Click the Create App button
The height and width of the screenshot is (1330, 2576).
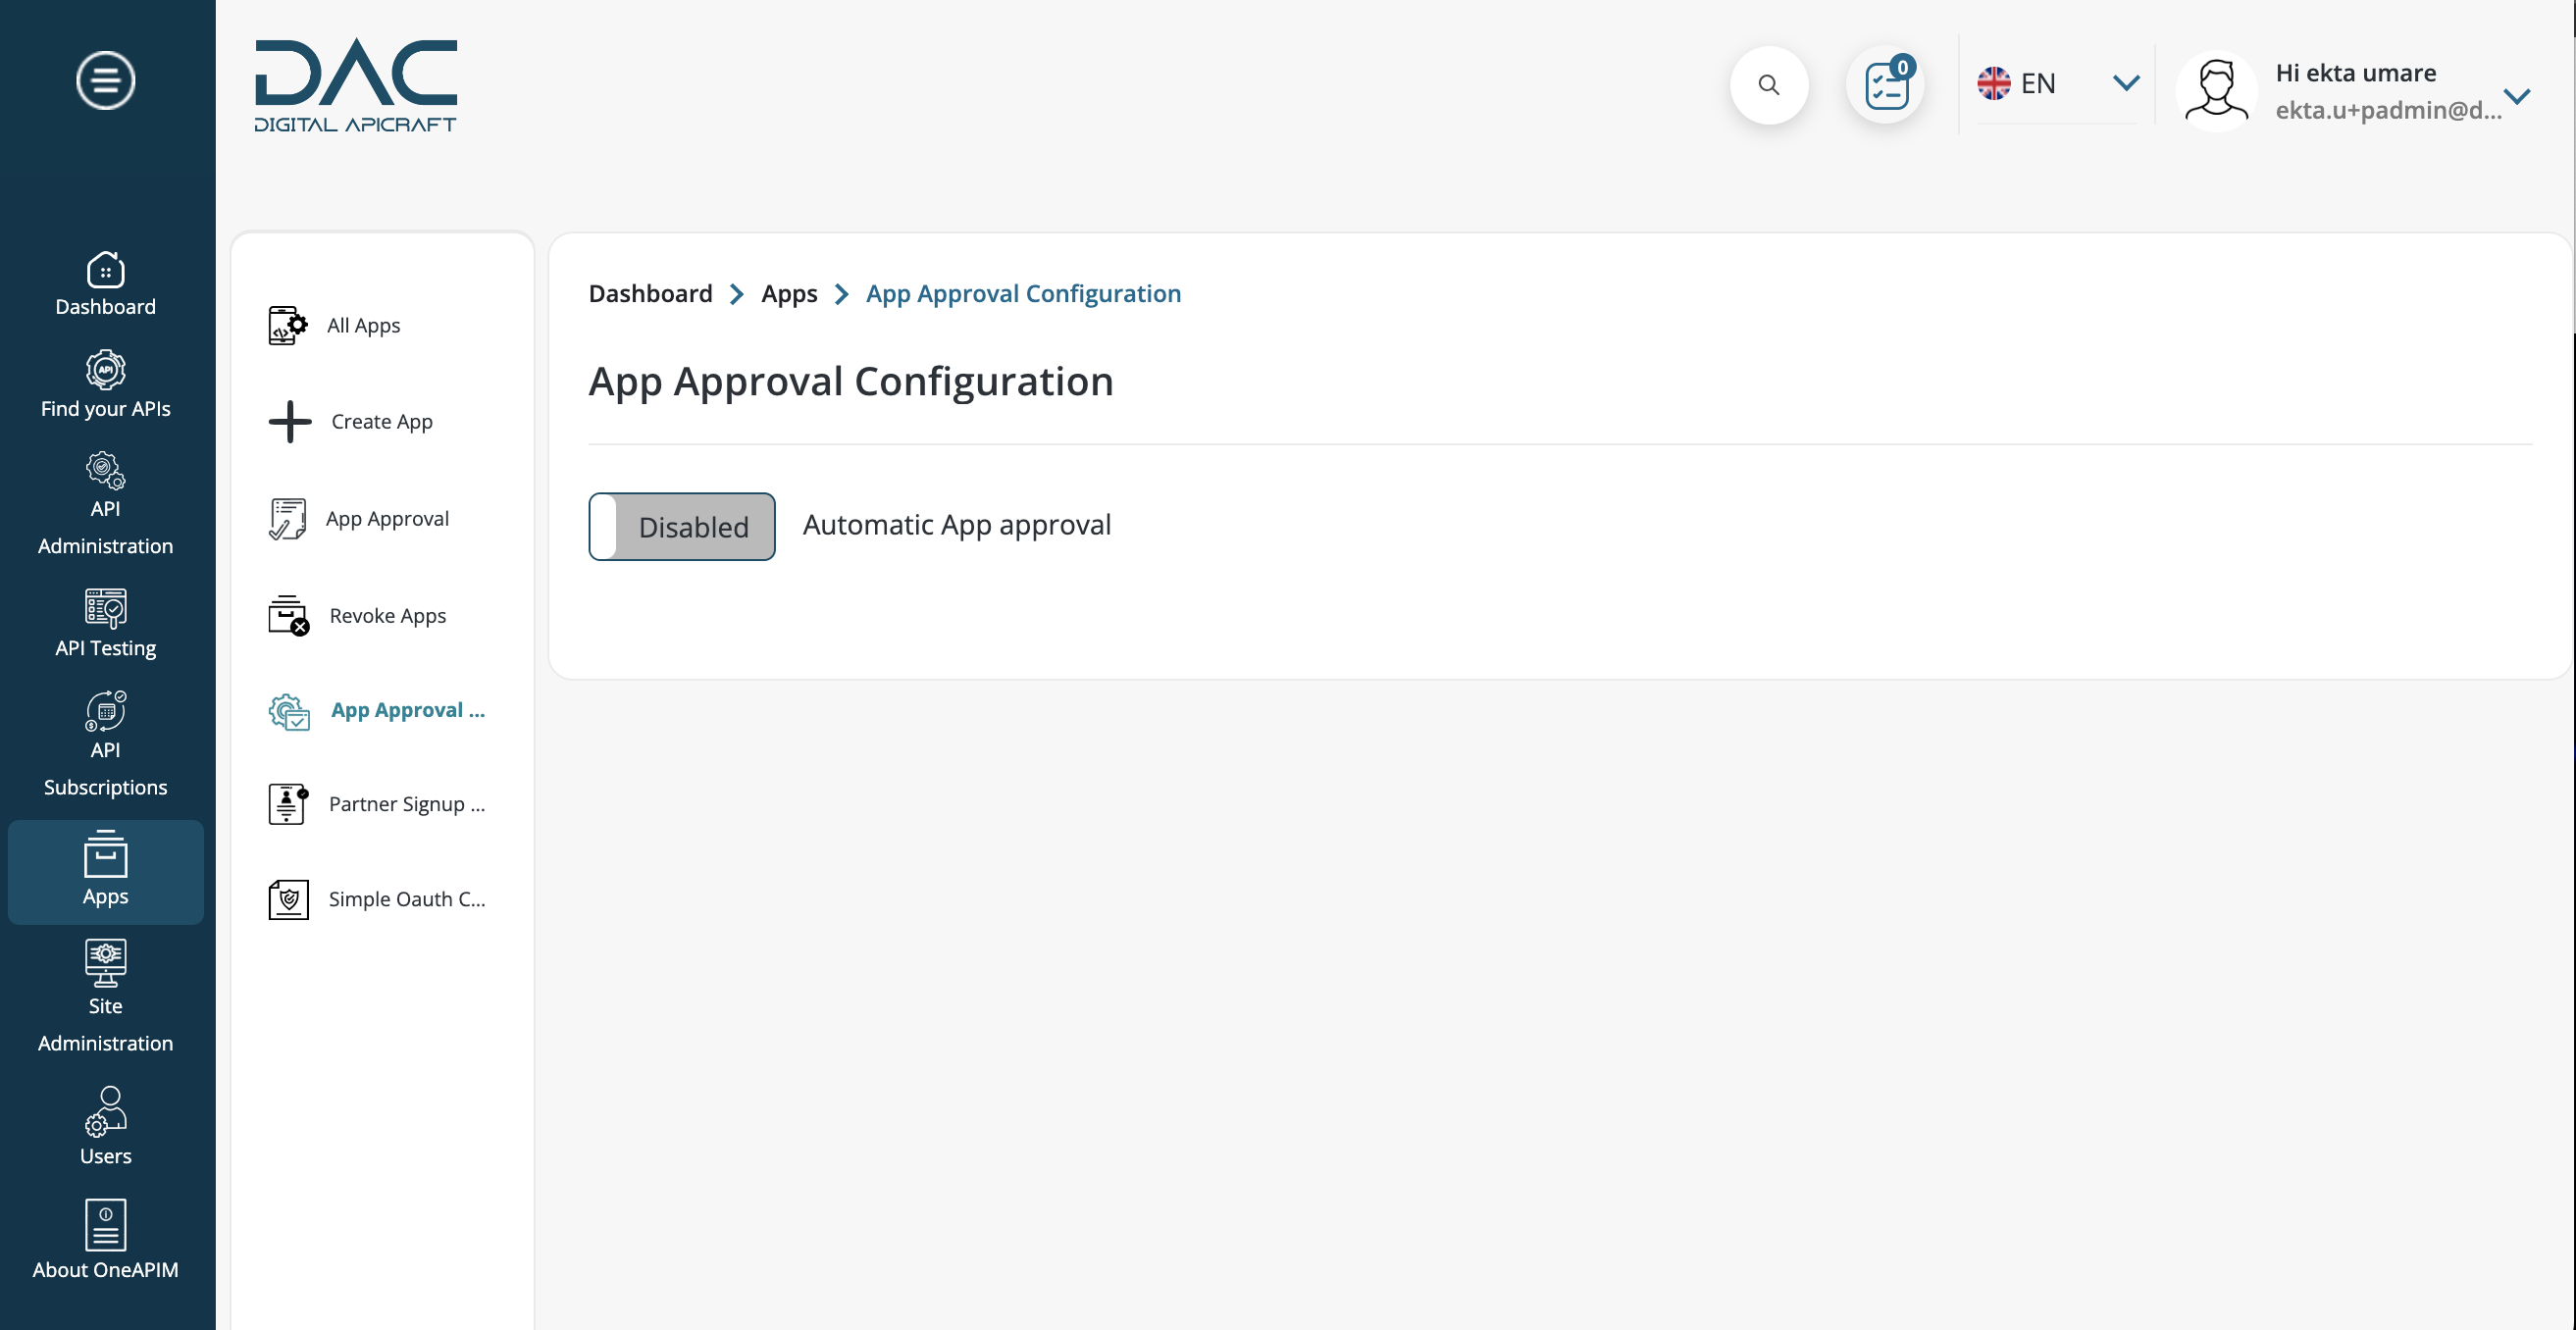(382, 421)
